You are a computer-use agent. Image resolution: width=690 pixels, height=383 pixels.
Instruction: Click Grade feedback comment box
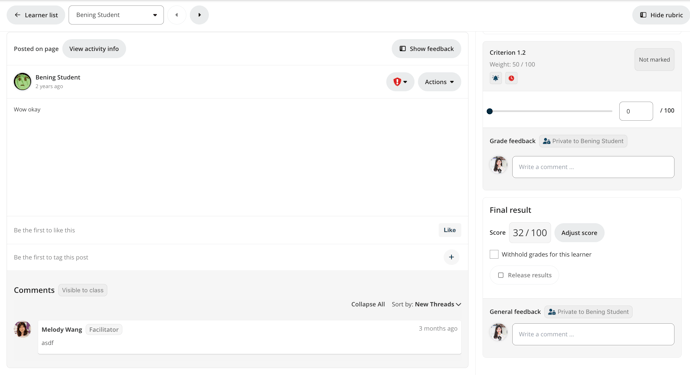[593, 167]
